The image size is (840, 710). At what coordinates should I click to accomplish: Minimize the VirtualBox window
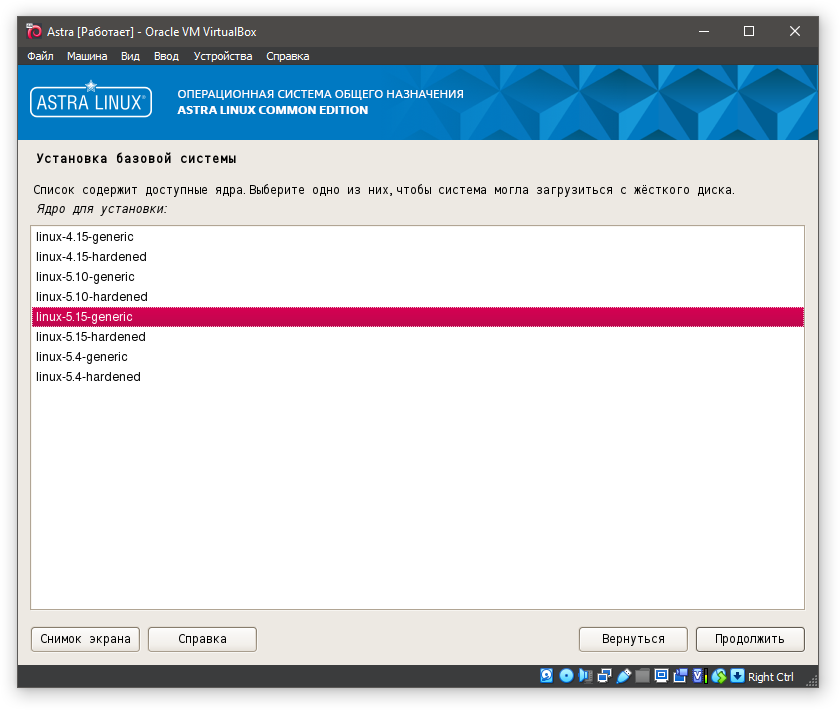pyautogui.click(x=704, y=32)
